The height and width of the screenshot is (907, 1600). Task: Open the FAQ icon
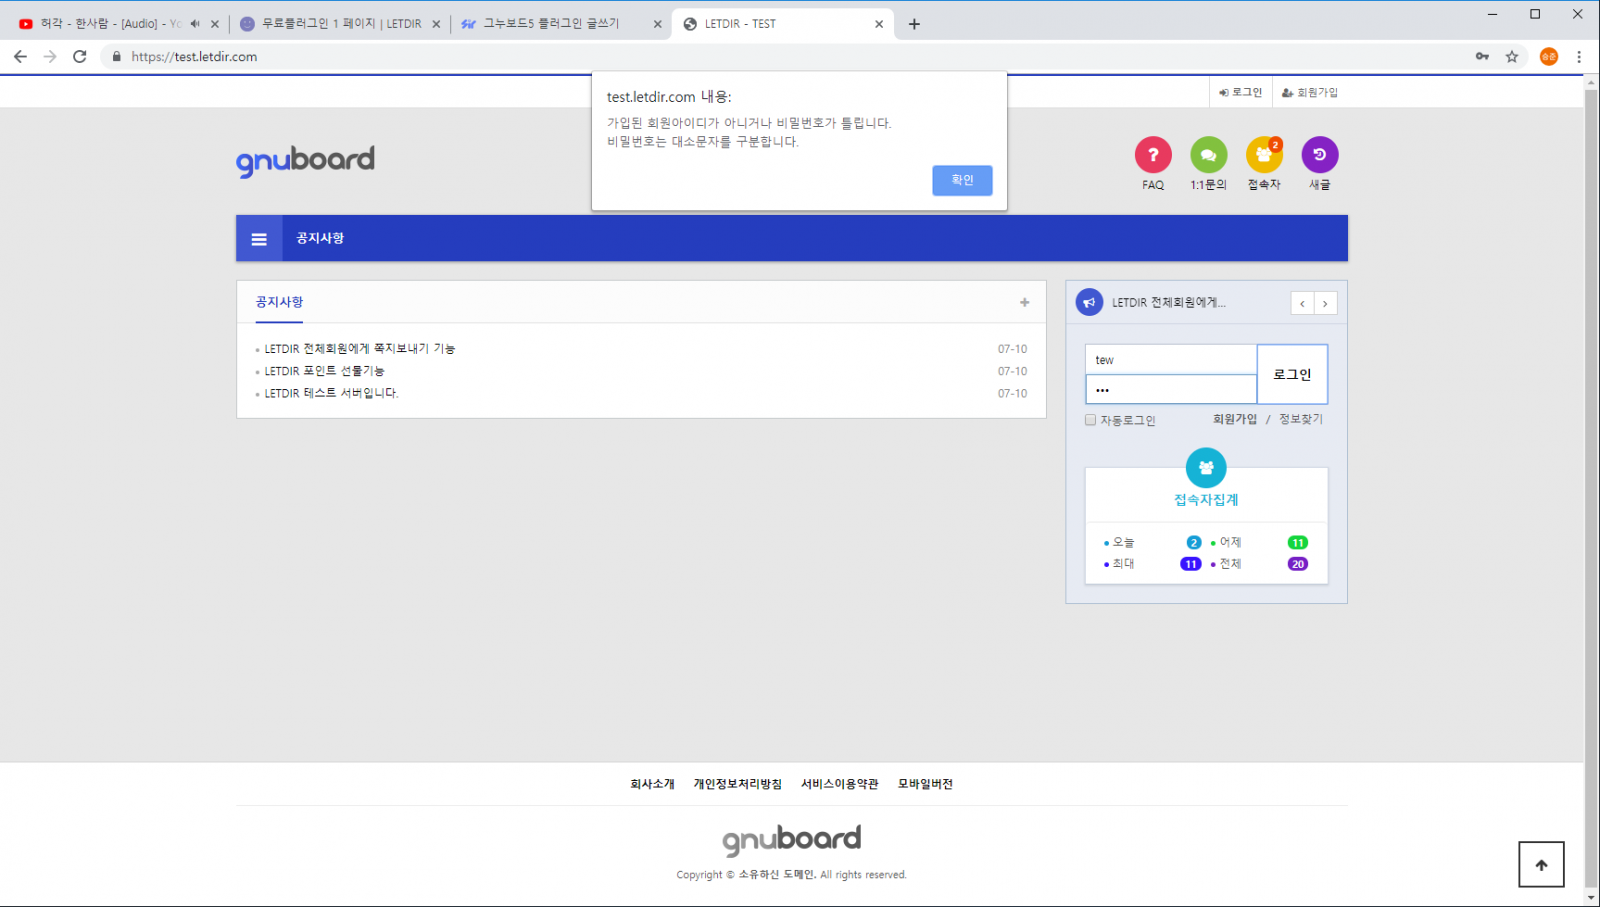[1153, 155]
